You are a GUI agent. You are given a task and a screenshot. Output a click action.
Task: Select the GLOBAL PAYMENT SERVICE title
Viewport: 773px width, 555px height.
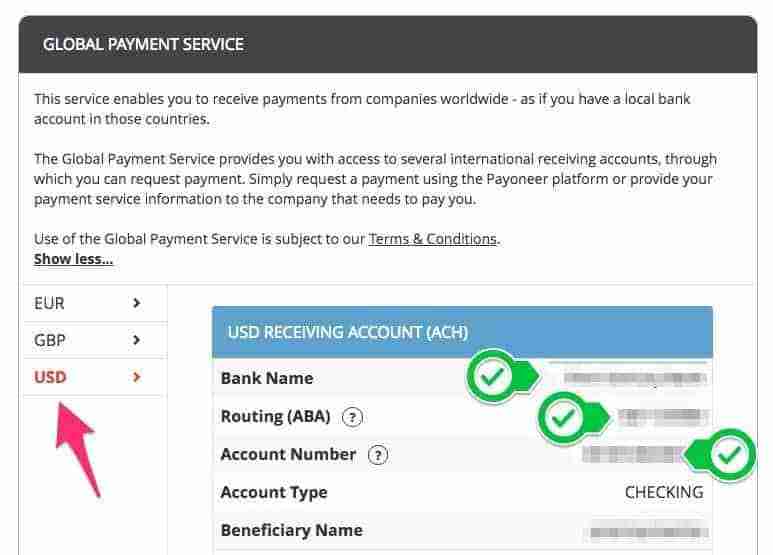click(143, 44)
